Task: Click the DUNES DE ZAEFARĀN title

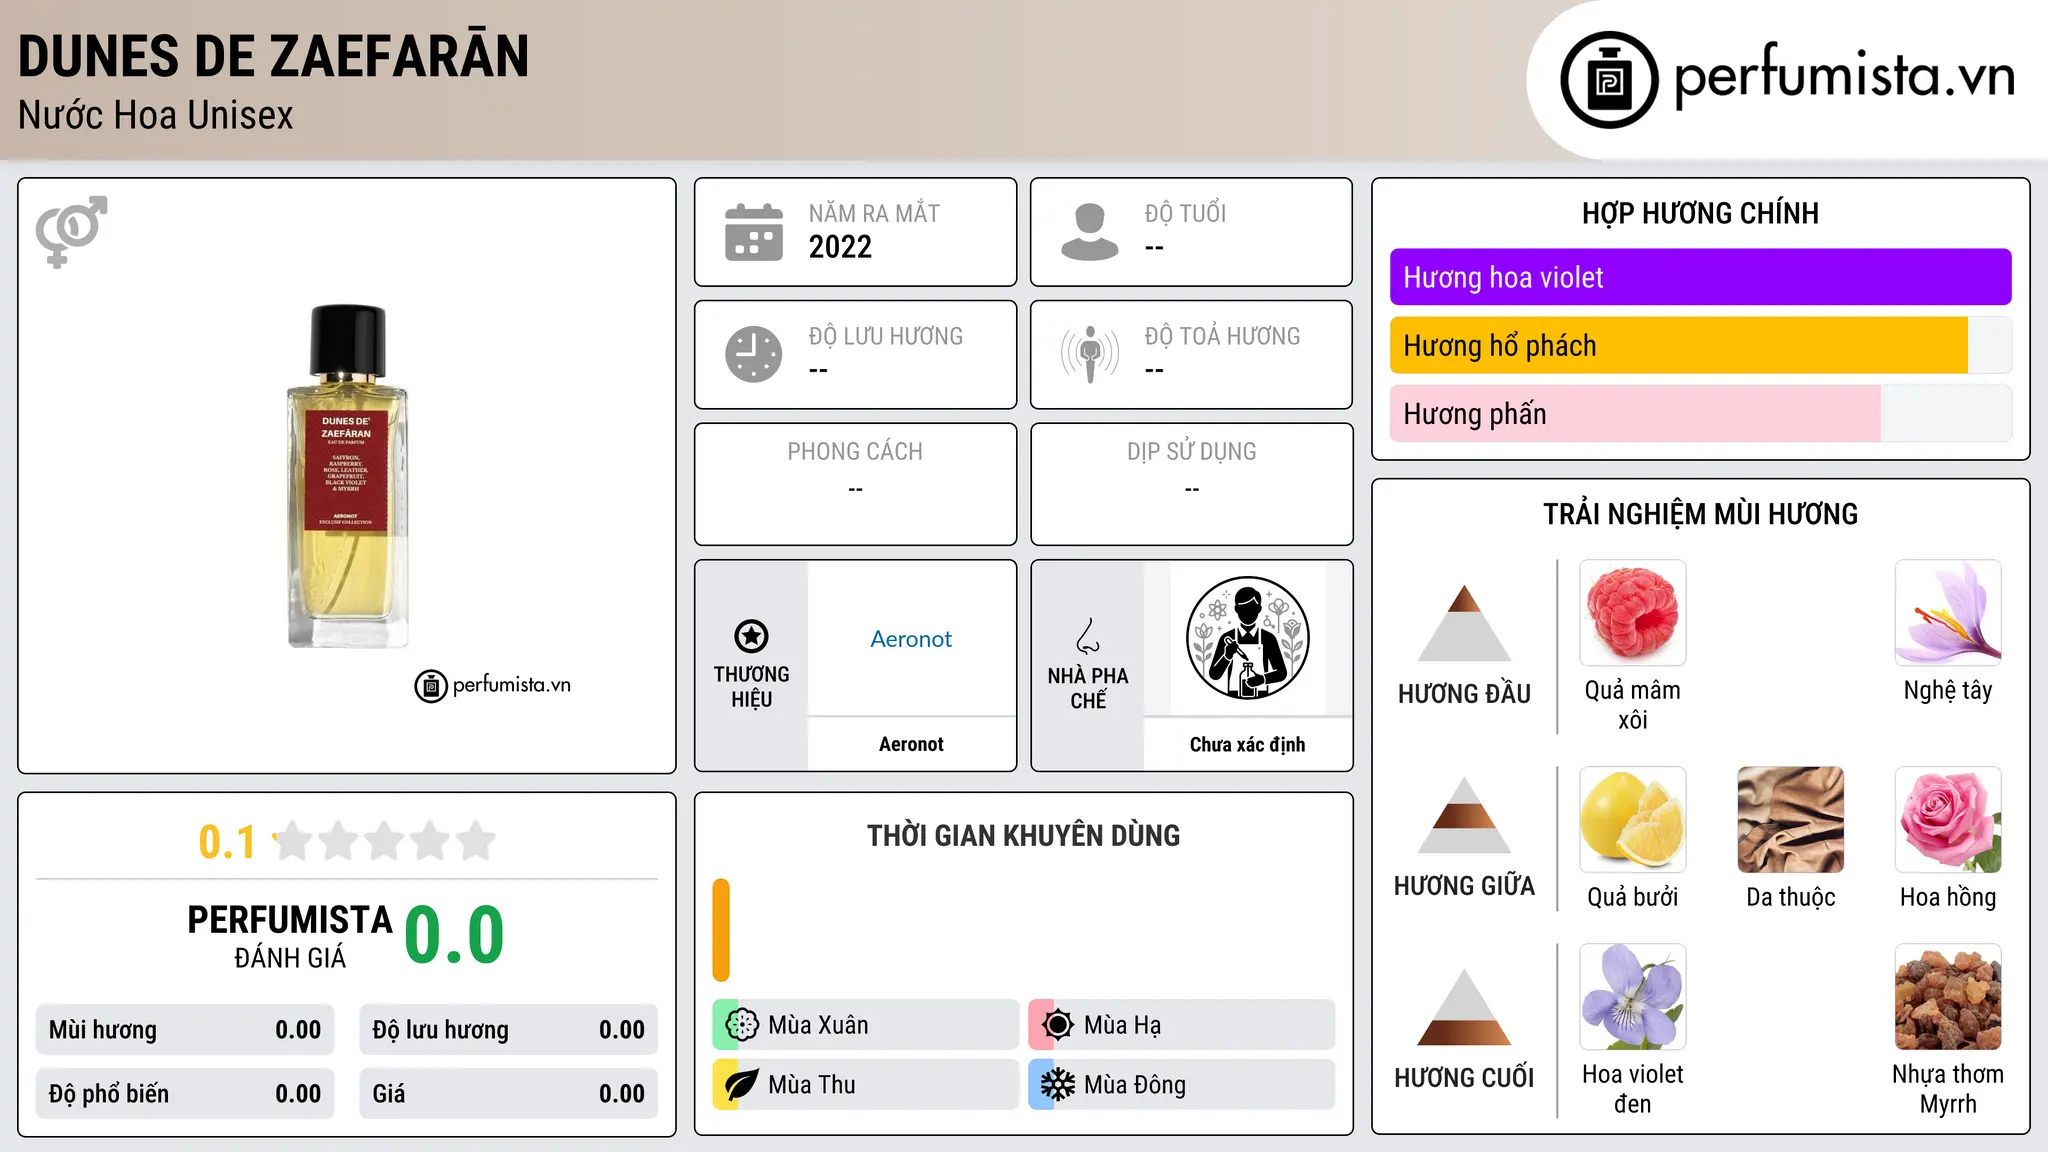Action: [x=273, y=56]
